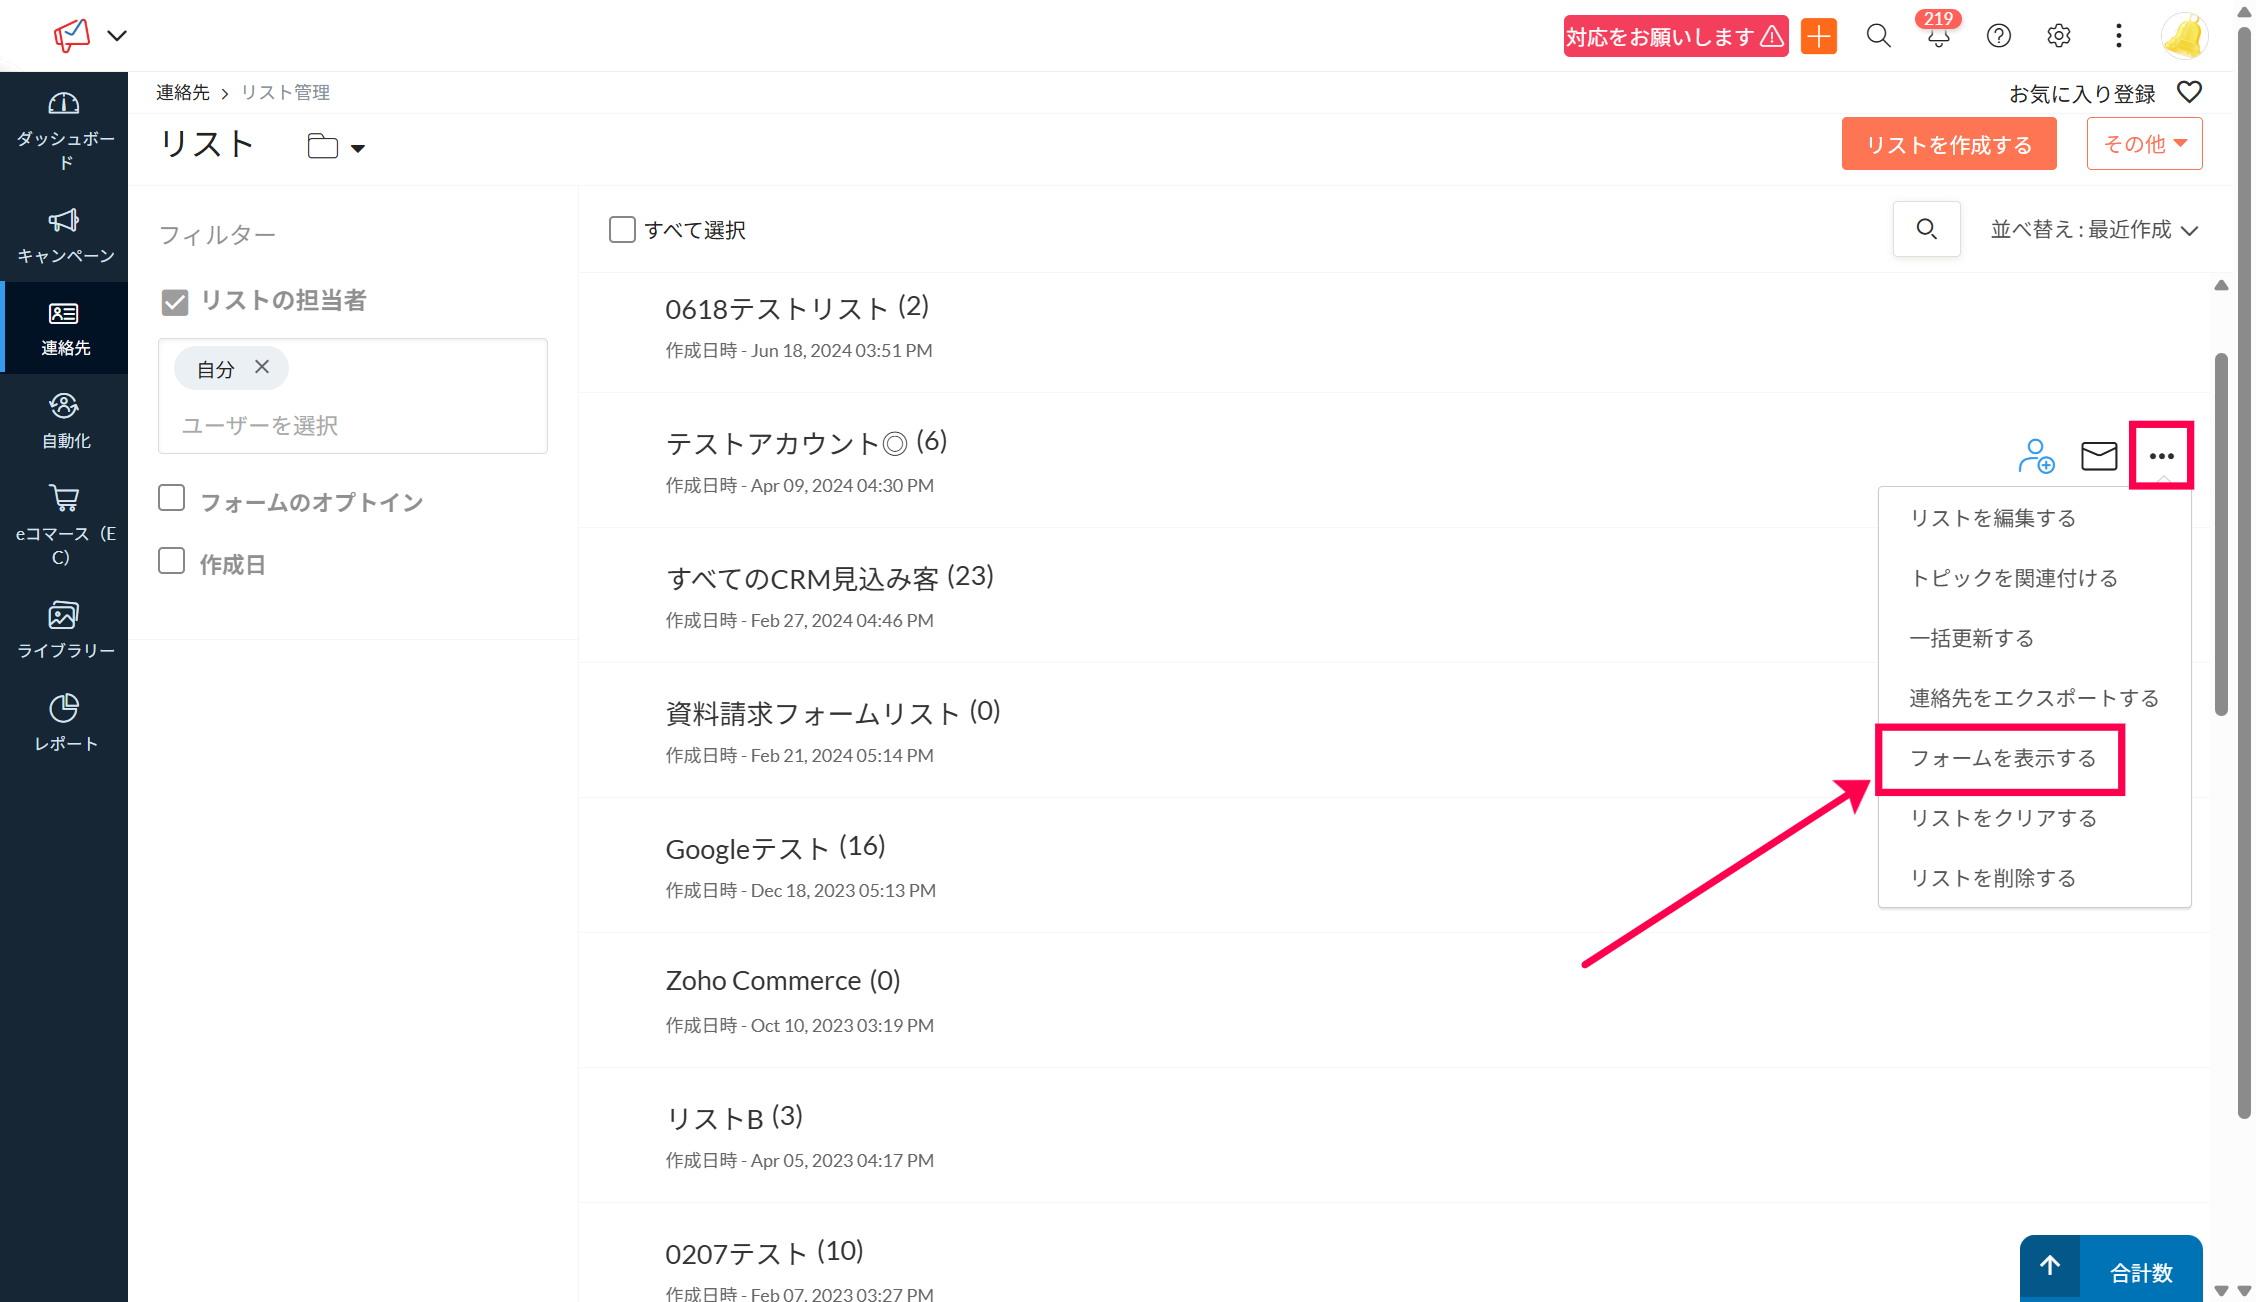2256x1302 pixels.
Task: Check the すべて選択 checkbox
Action: [x=622, y=230]
